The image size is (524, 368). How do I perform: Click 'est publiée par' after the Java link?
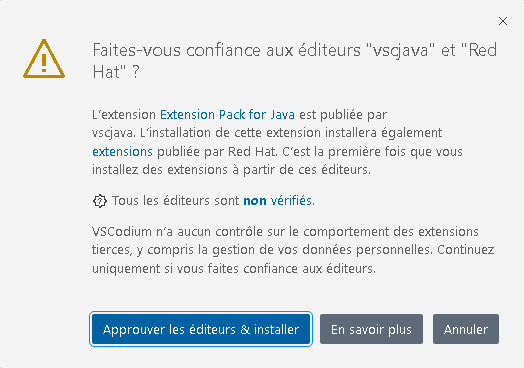coord(343,115)
